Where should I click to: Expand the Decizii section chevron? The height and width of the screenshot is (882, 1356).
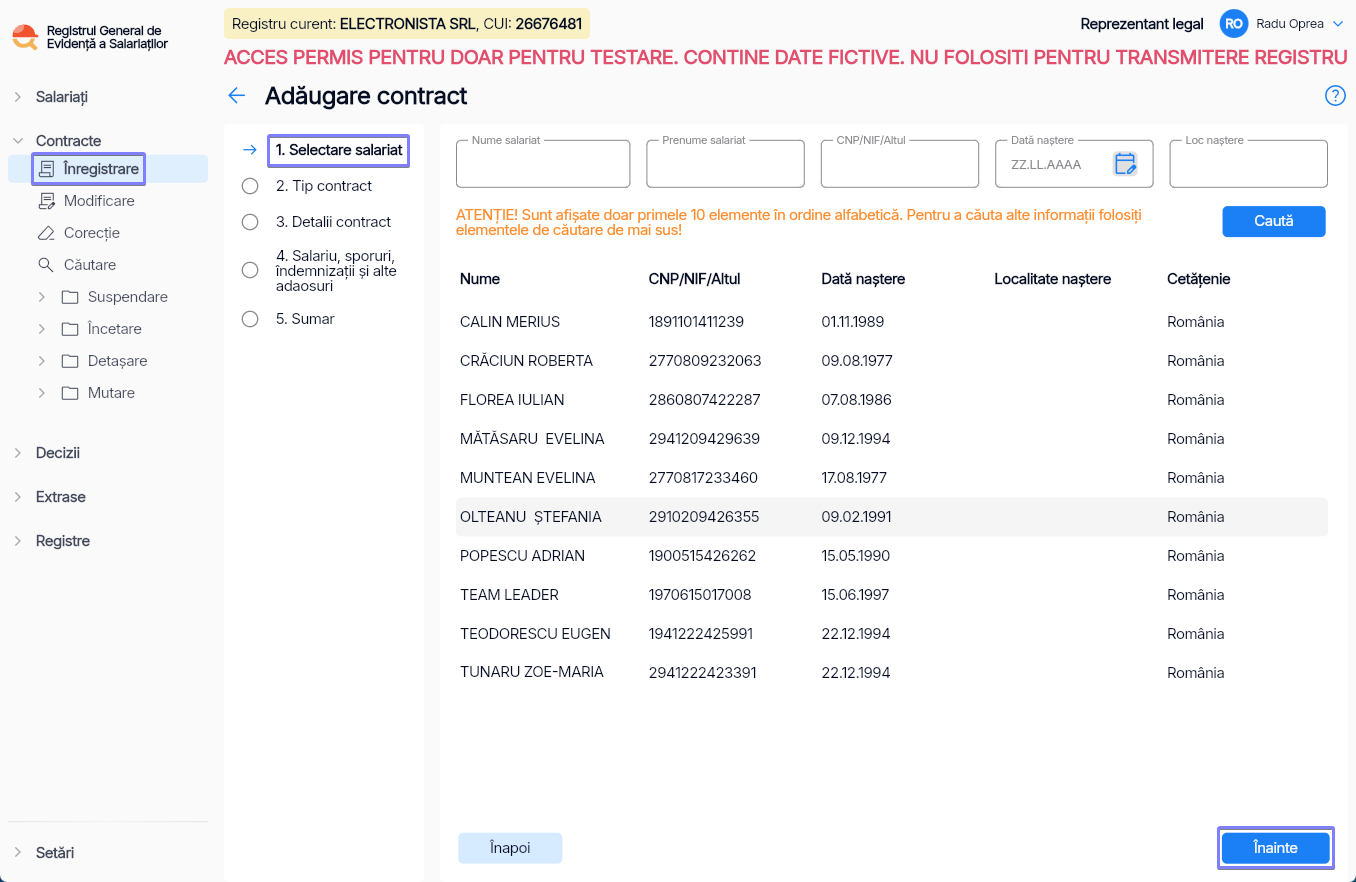tap(18, 453)
